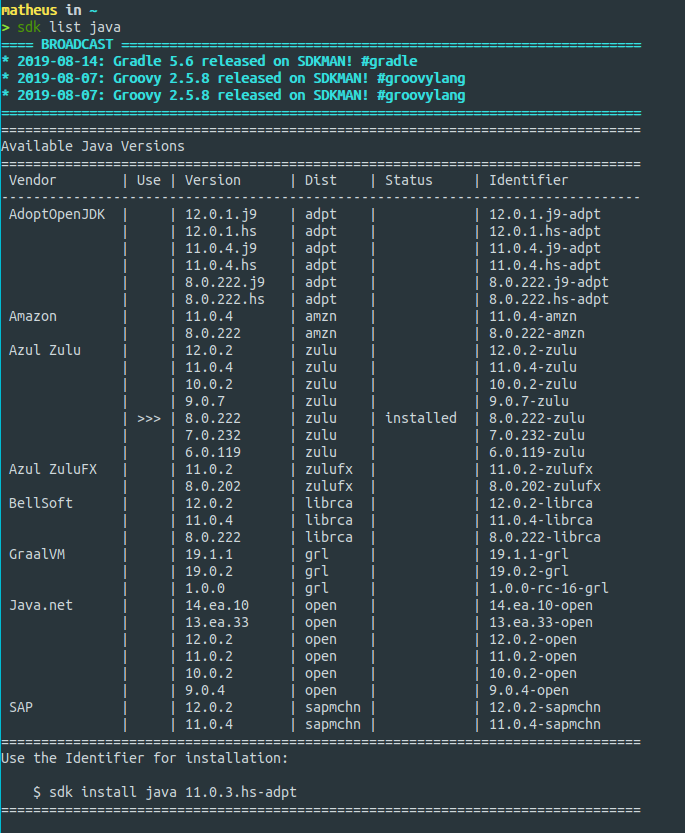Viewport: 685px width, 833px height.
Task: Select identifier 13.ea.33-open
Action: click(x=540, y=622)
